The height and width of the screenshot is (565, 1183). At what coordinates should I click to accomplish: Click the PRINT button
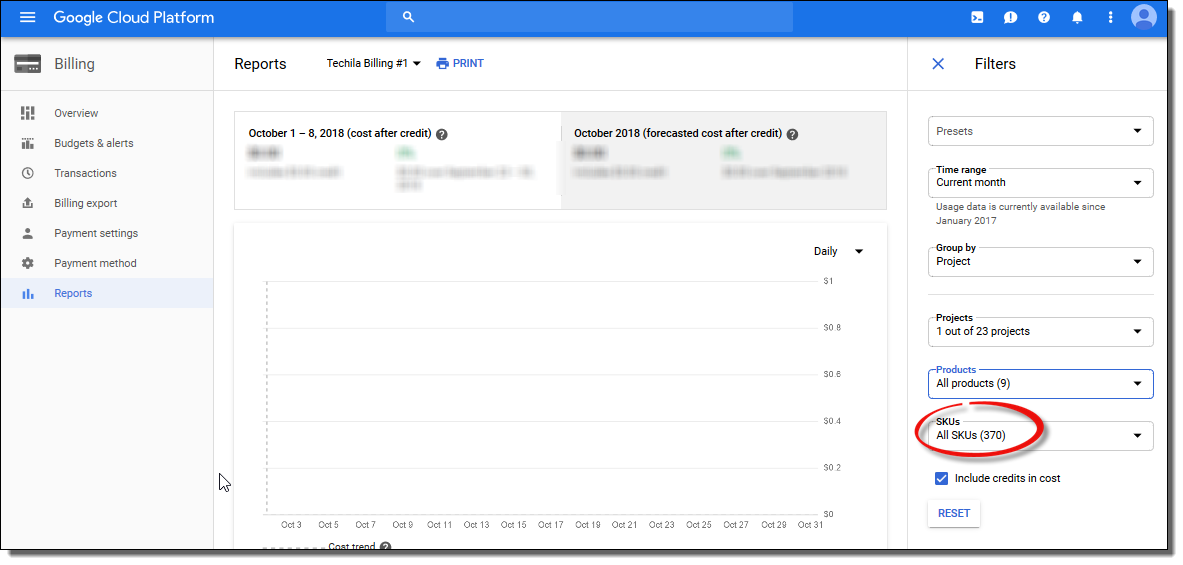click(x=460, y=64)
